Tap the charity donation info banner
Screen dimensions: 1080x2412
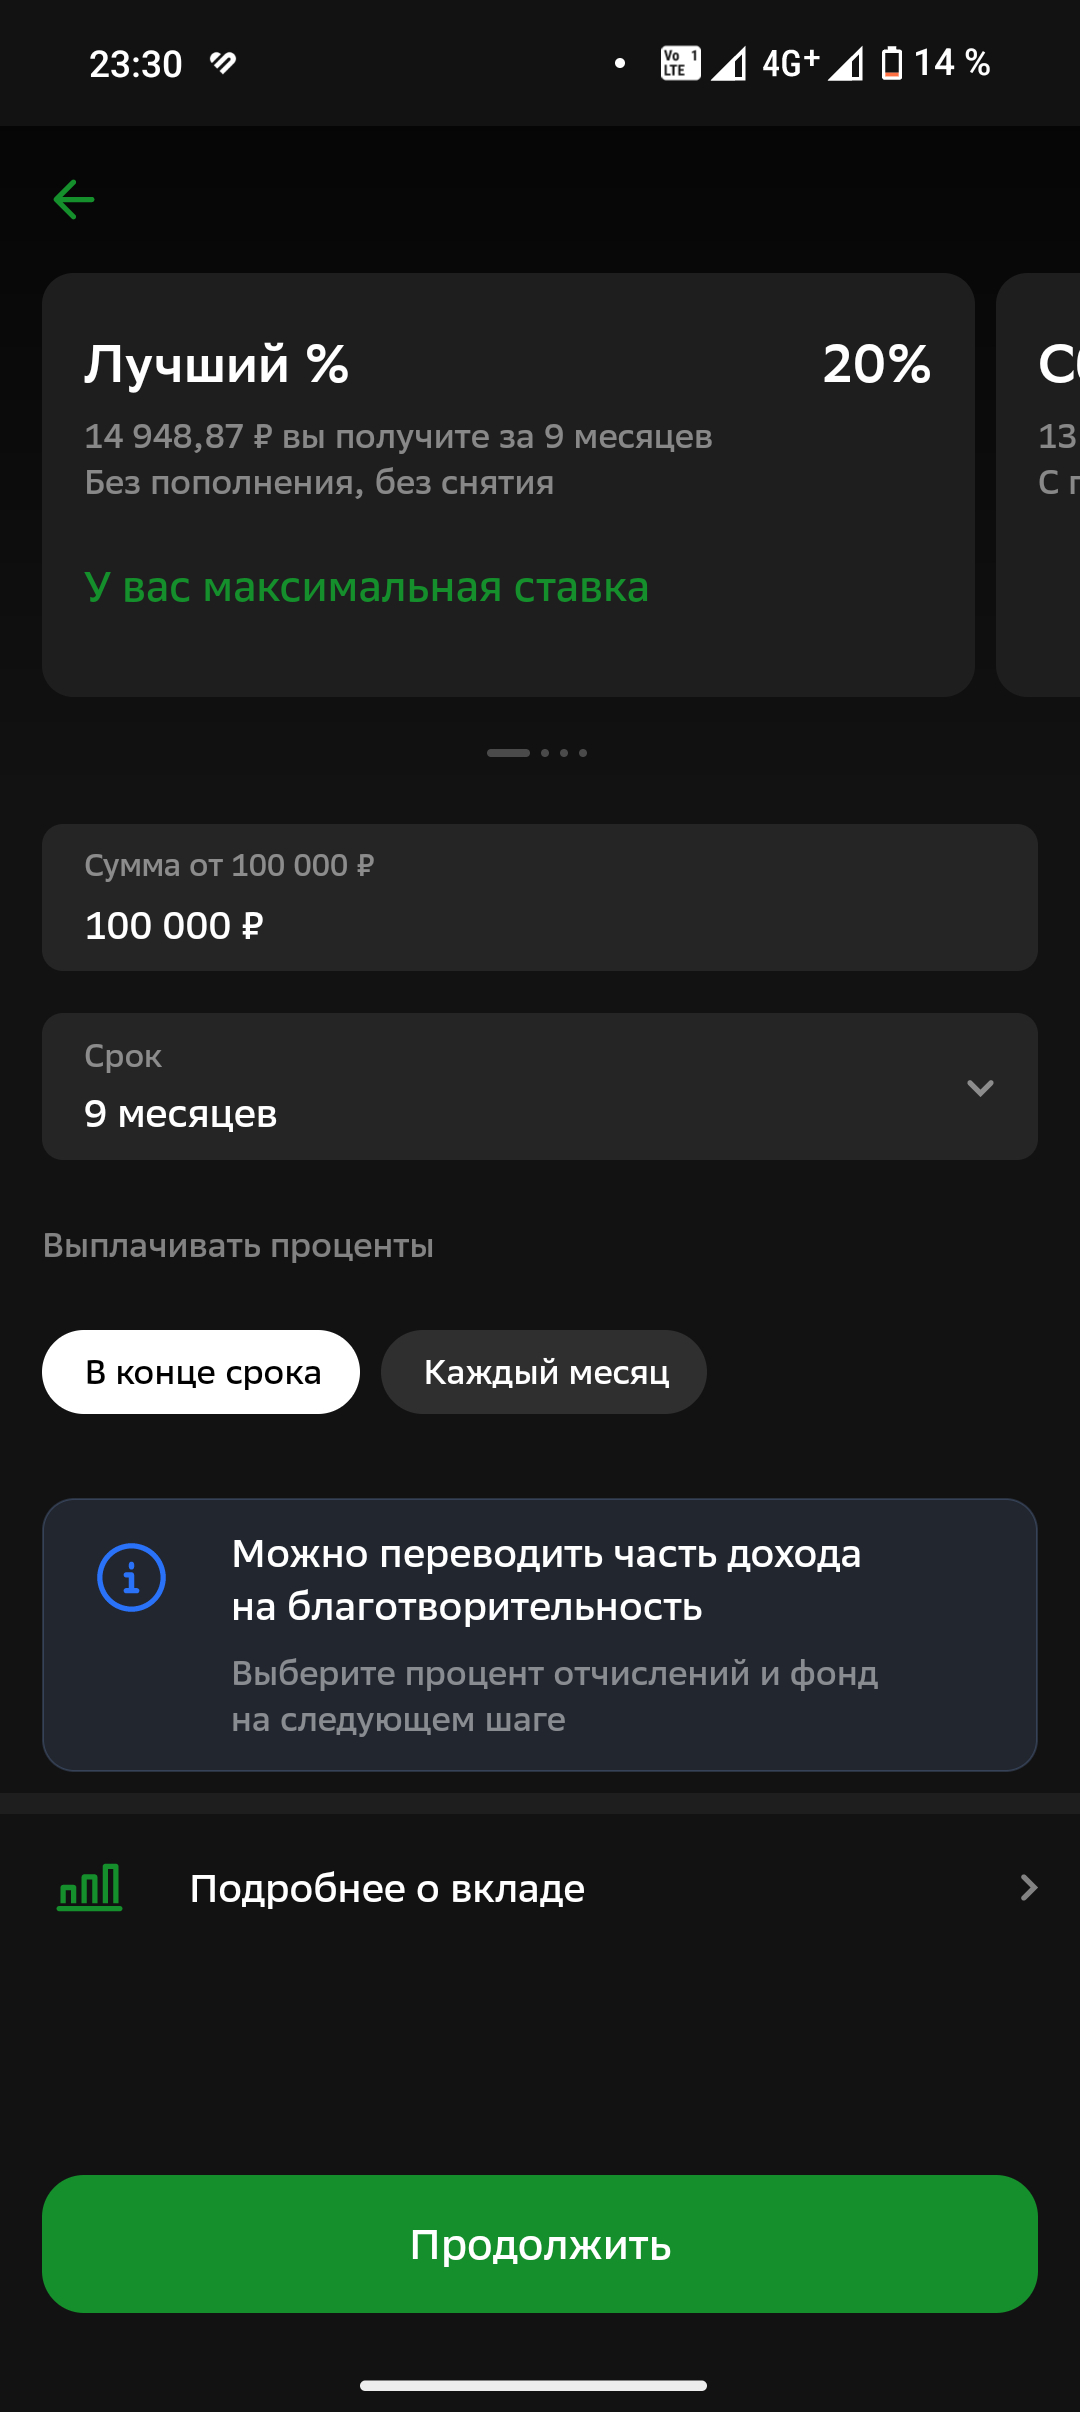coord(540,1634)
